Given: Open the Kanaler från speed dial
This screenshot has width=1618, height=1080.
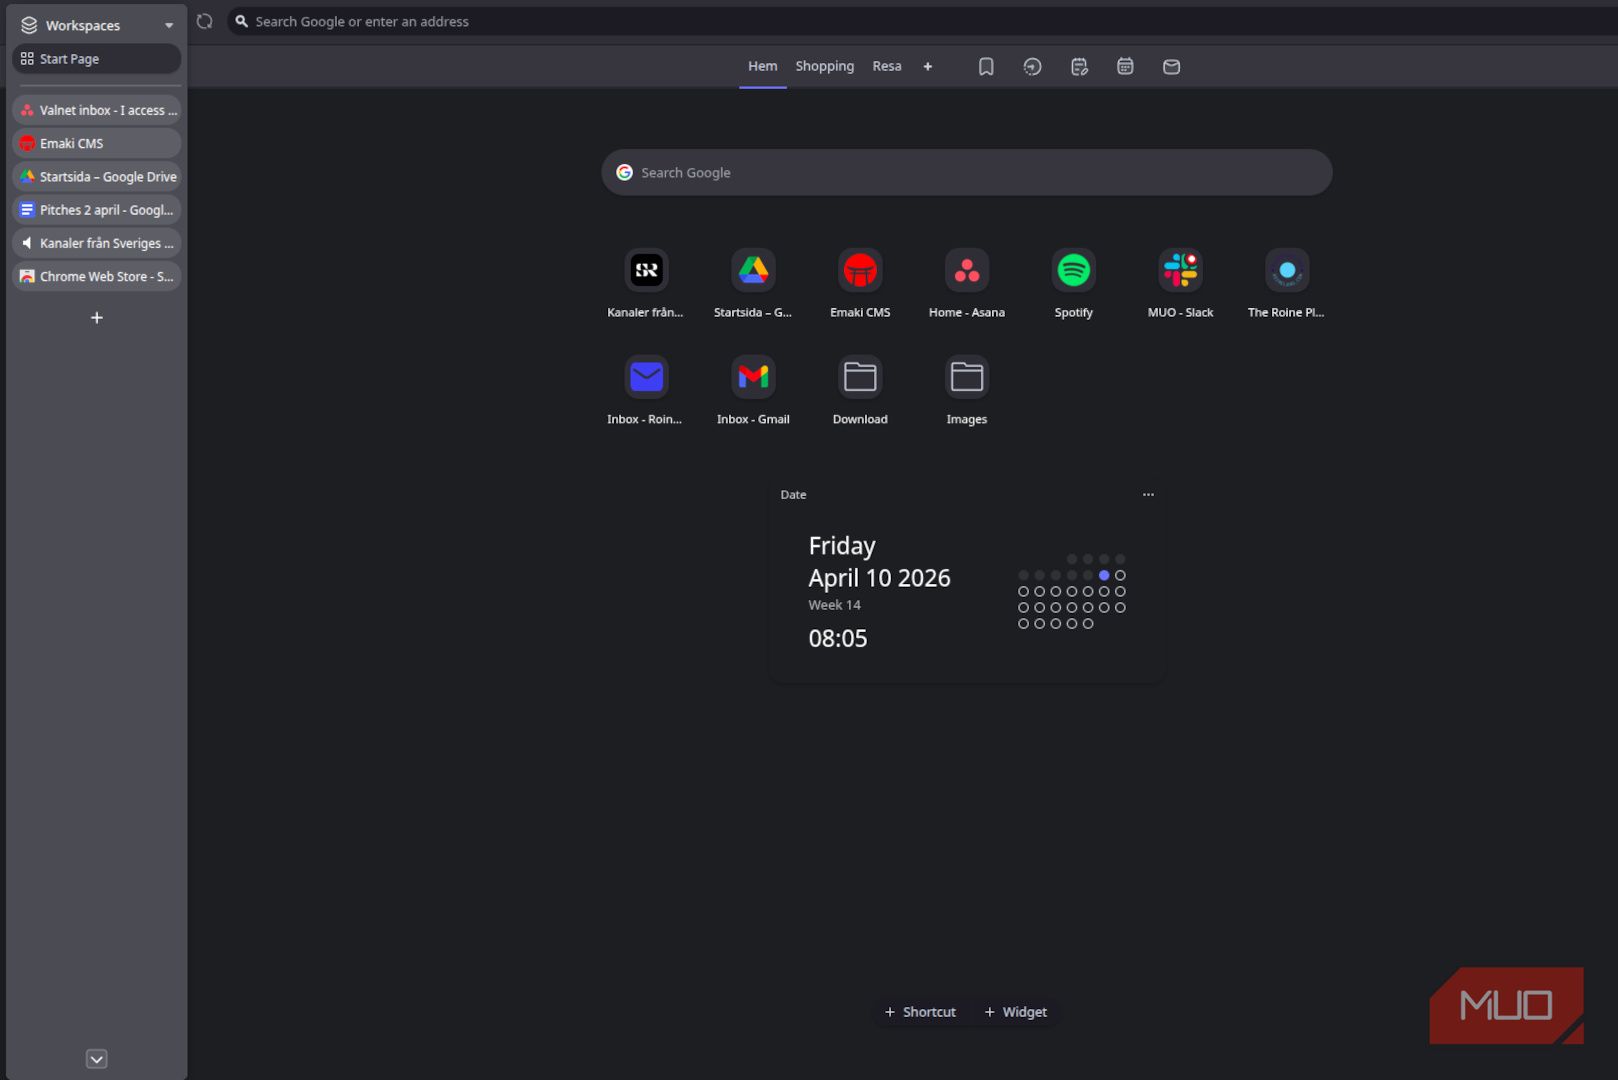Looking at the screenshot, I should [646, 270].
